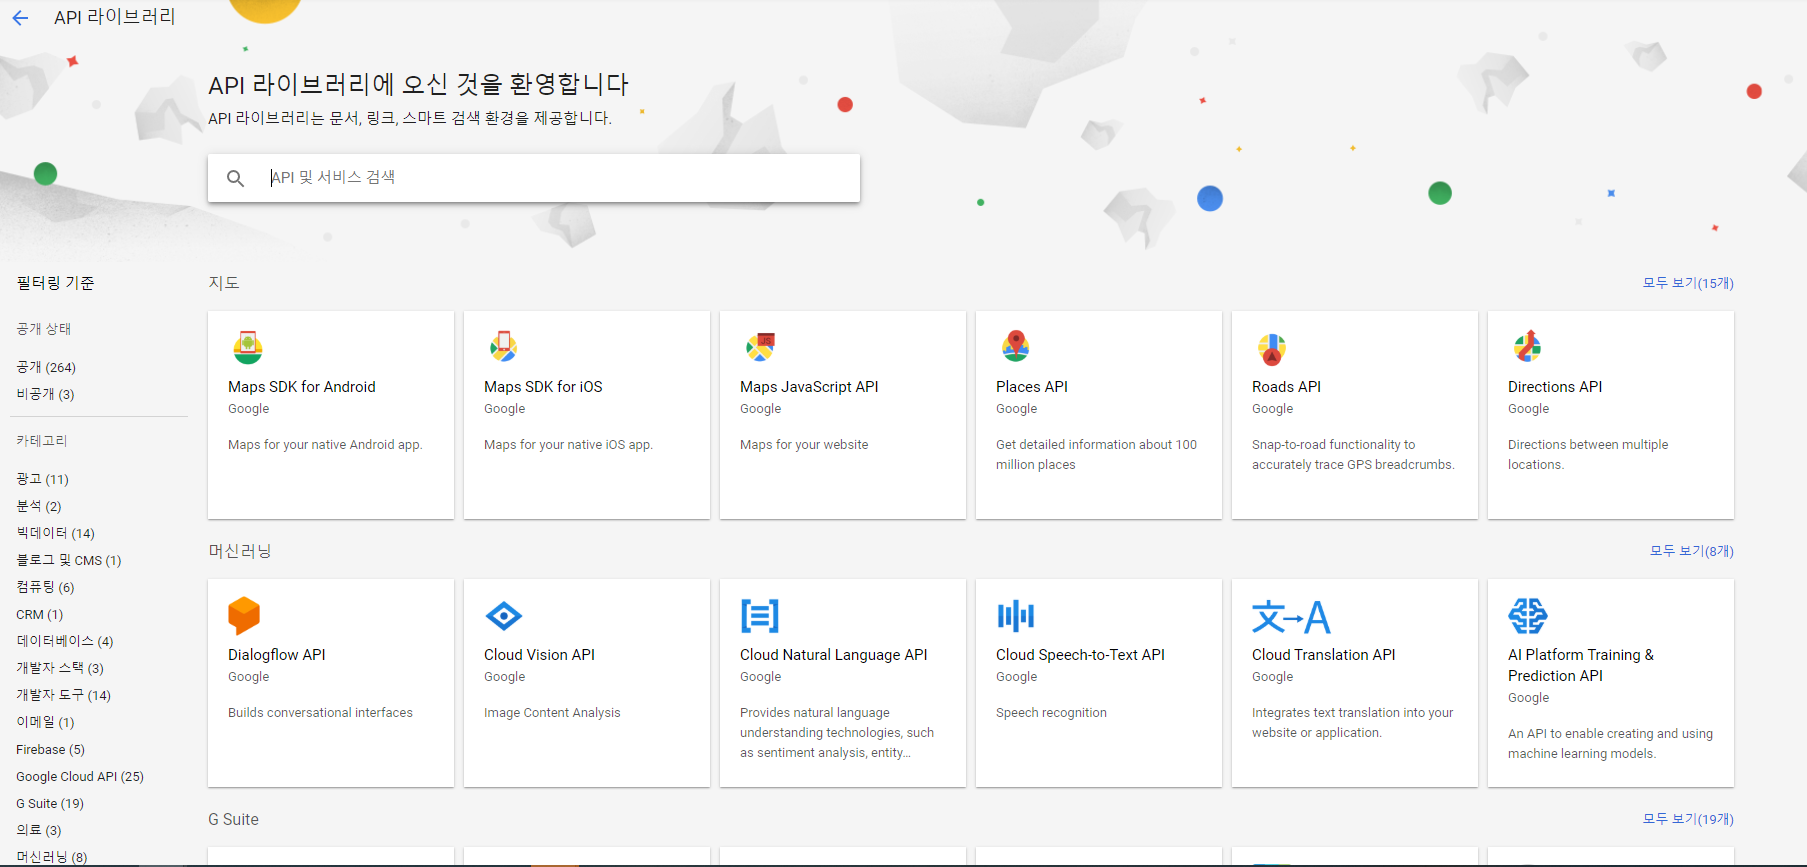Open 모두 보기(8개) for 머신러닝 section
The height and width of the screenshot is (867, 1807).
click(1691, 551)
